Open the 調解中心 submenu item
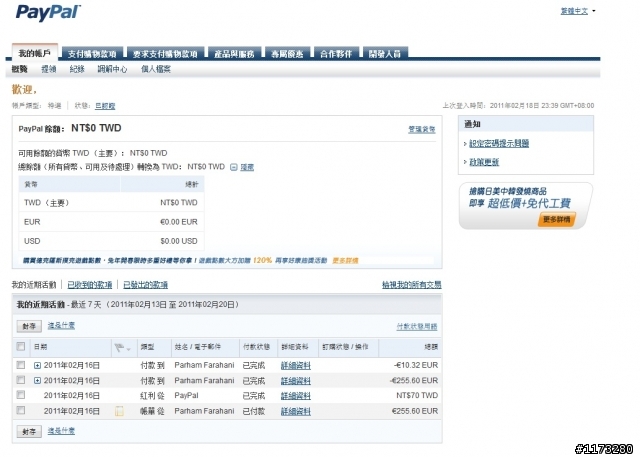This screenshot has width=640, height=457. pos(112,69)
